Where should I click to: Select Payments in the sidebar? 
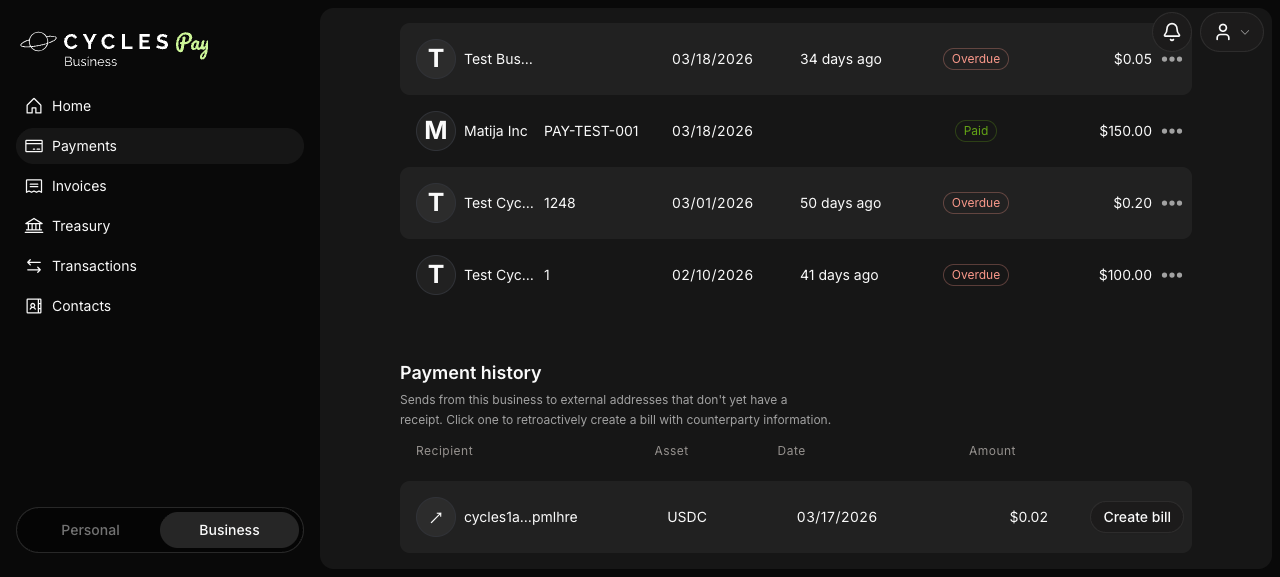(160, 146)
